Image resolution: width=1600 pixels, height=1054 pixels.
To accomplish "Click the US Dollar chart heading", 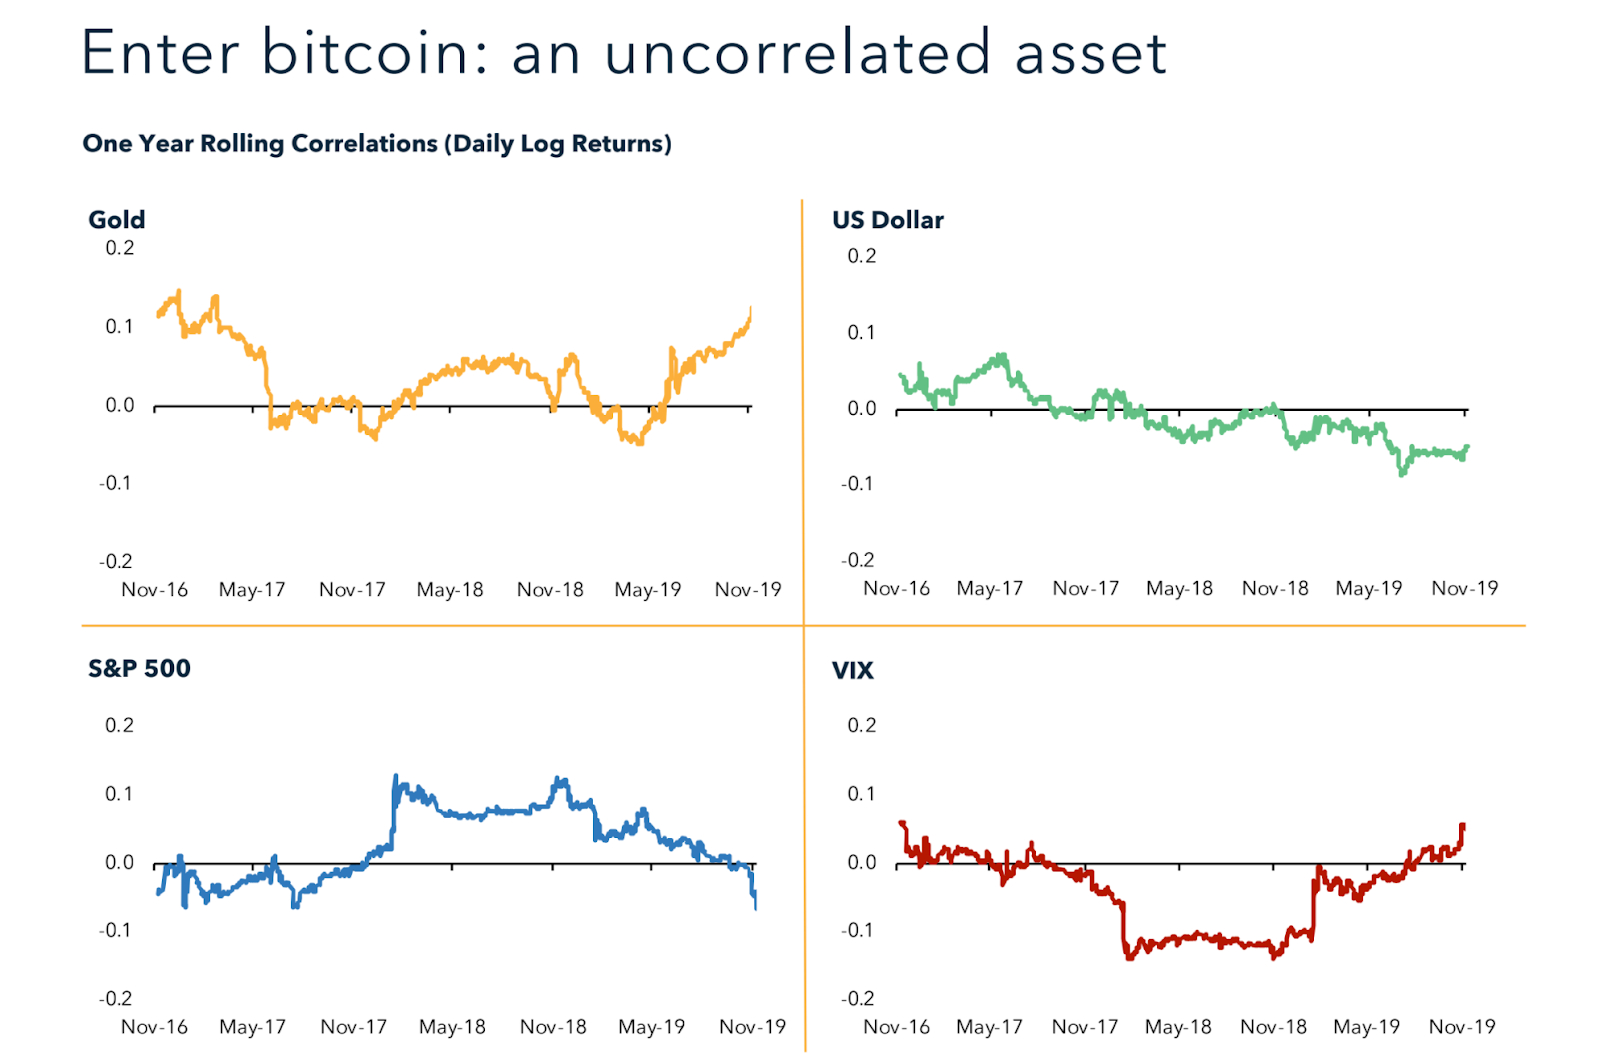I will (887, 220).
